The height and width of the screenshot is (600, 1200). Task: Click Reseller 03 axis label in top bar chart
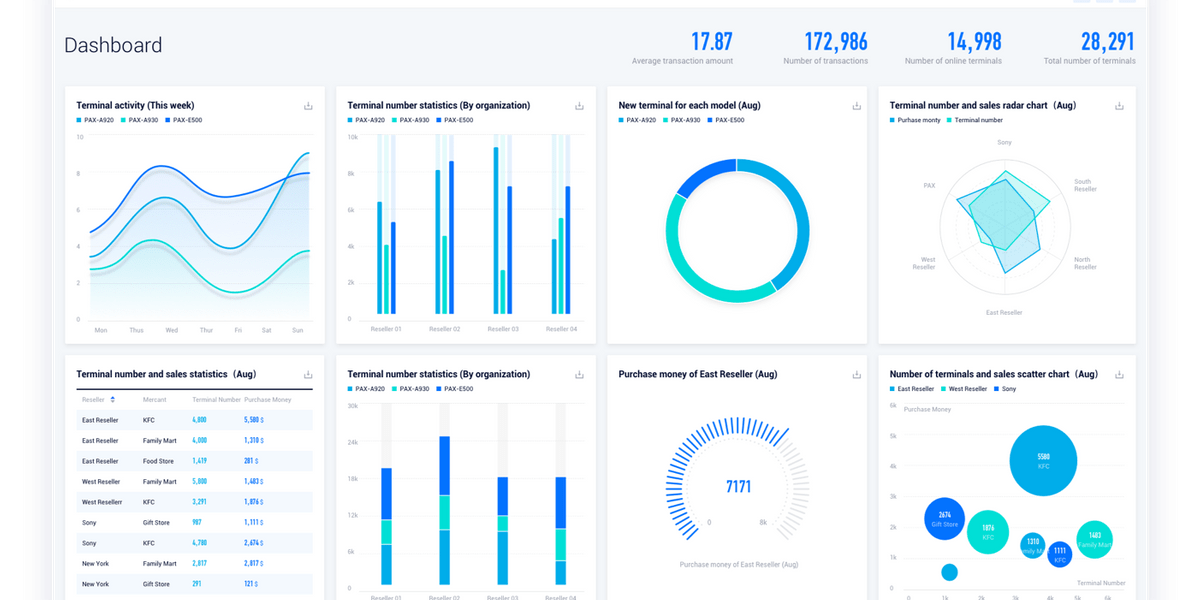coord(503,329)
